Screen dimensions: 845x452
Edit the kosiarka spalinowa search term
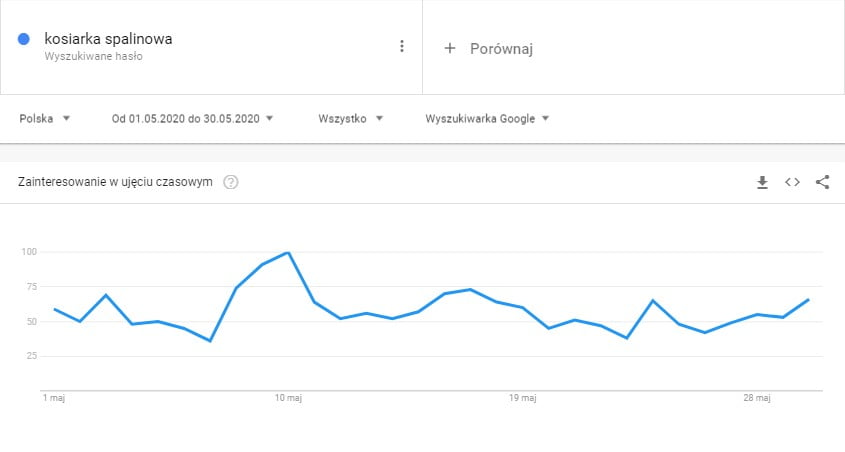click(x=108, y=39)
